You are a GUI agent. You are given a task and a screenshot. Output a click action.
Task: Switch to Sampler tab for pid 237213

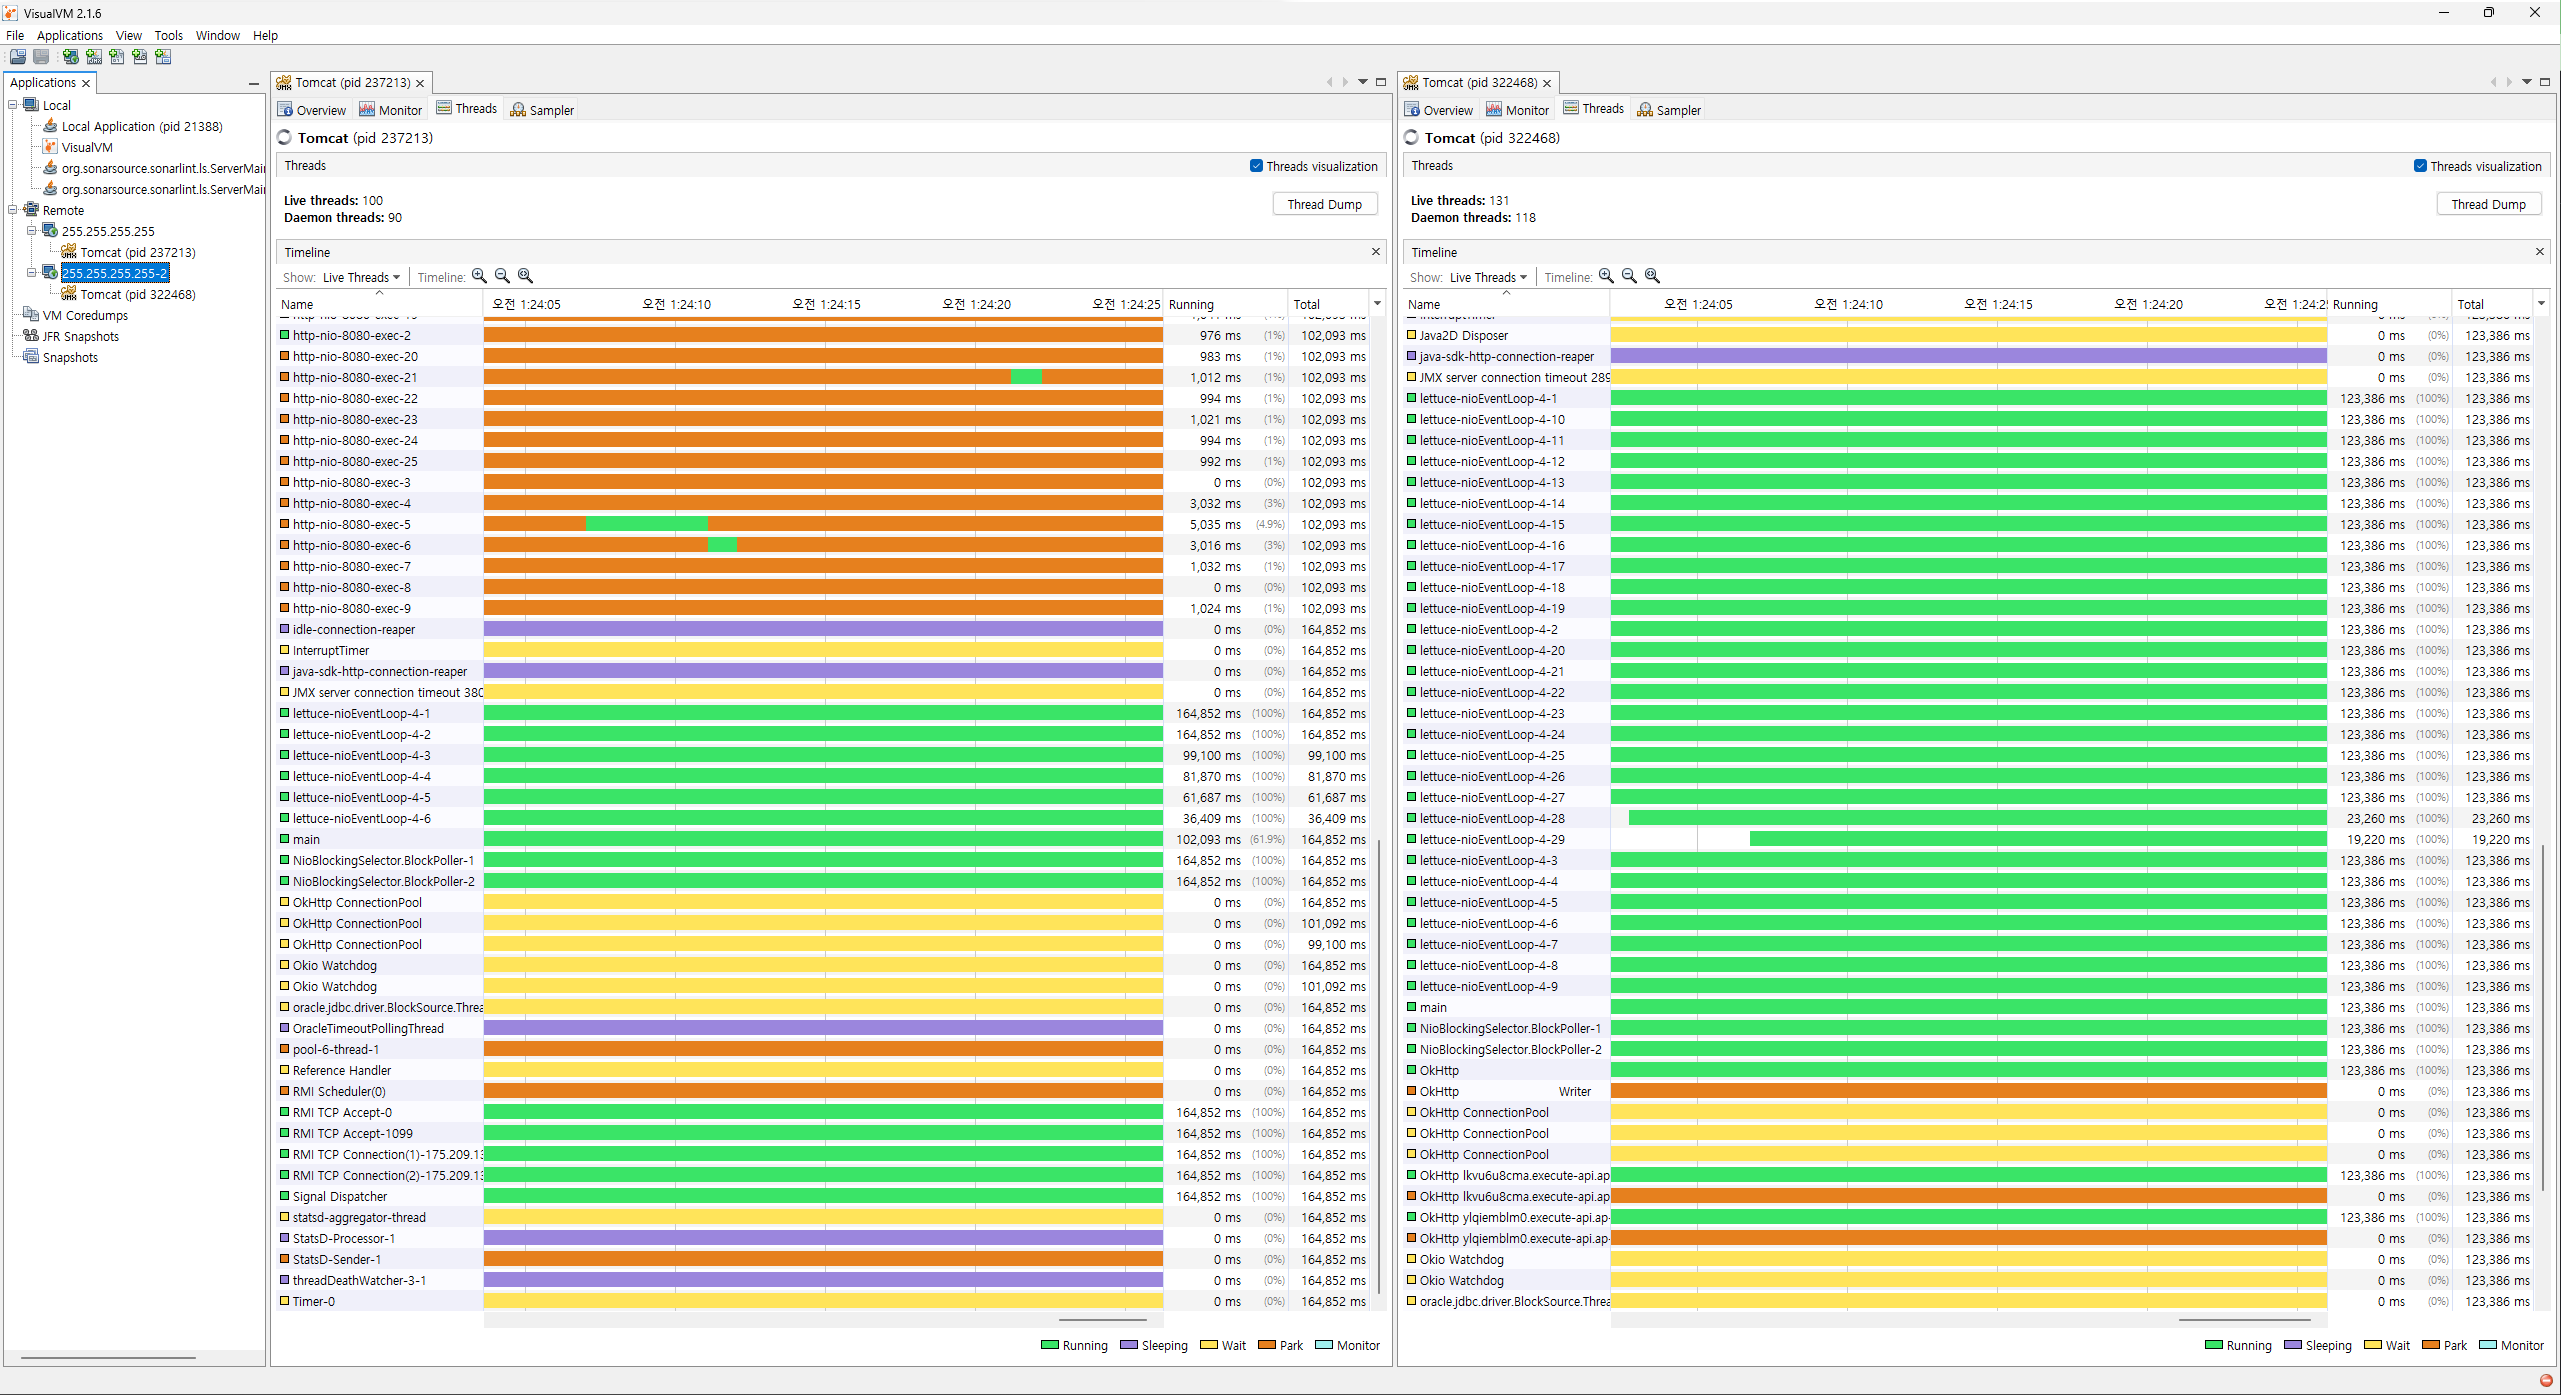coord(542,110)
